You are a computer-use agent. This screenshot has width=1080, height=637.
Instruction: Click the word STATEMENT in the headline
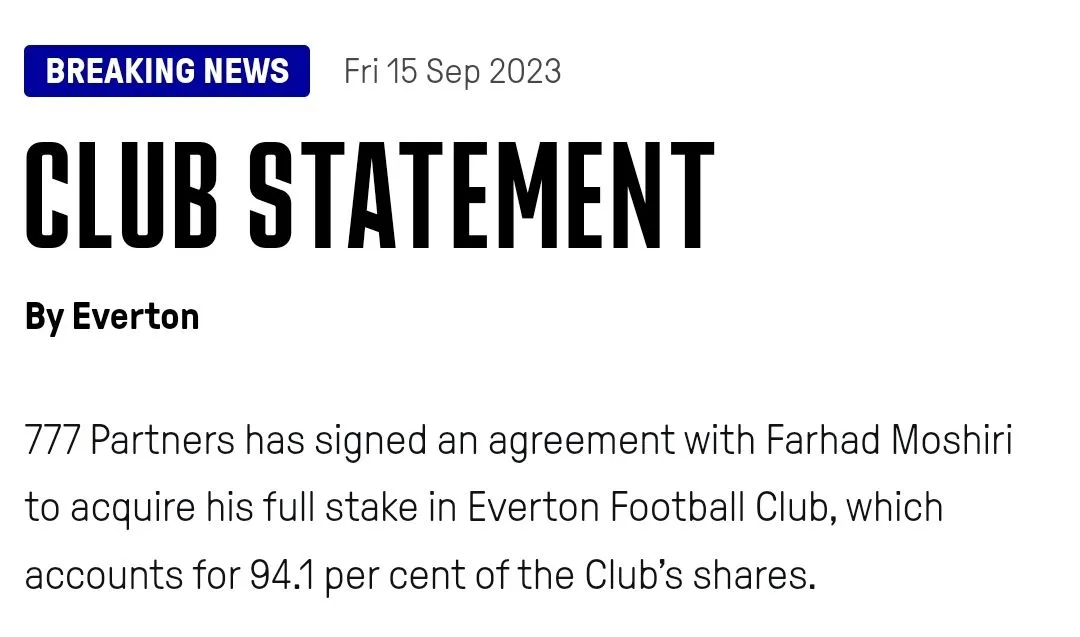click(481, 195)
